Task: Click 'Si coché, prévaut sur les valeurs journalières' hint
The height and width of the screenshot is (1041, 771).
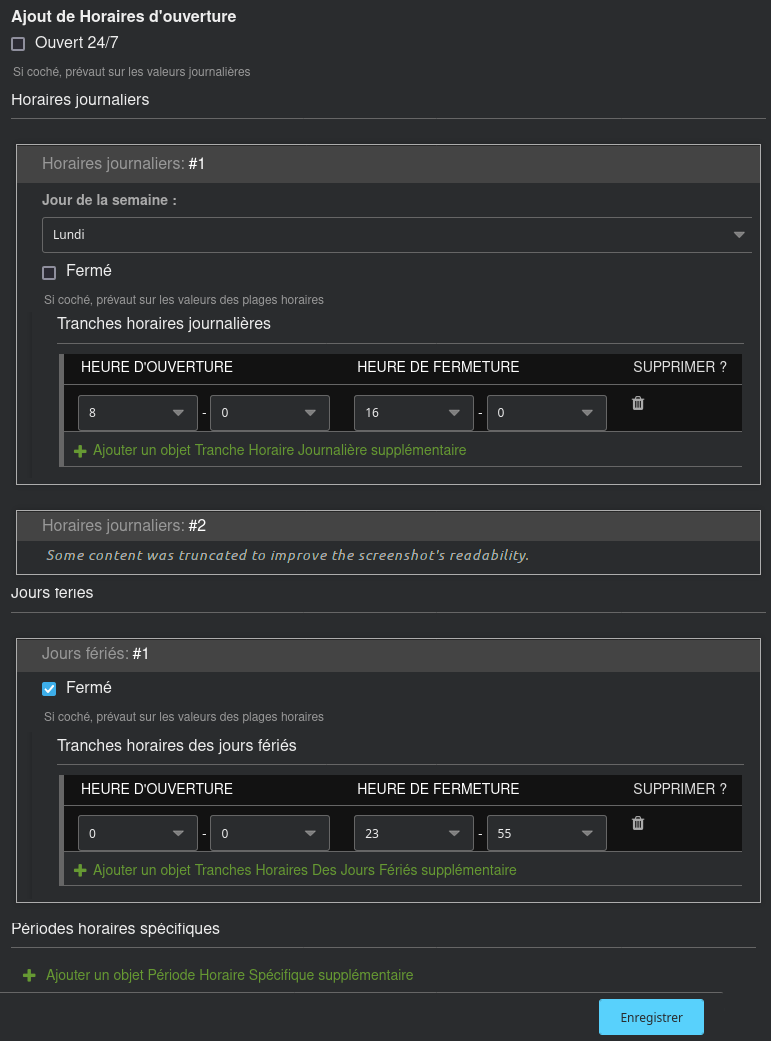Action: click(131, 72)
